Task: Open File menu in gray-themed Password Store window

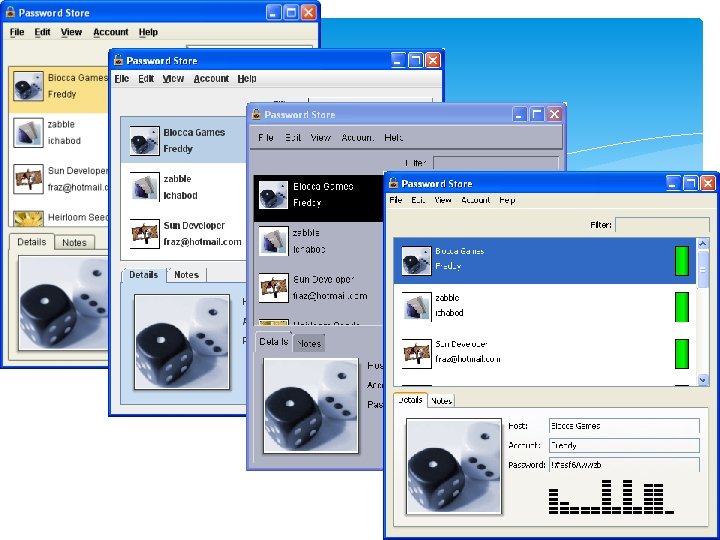Action: (x=266, y=137)
